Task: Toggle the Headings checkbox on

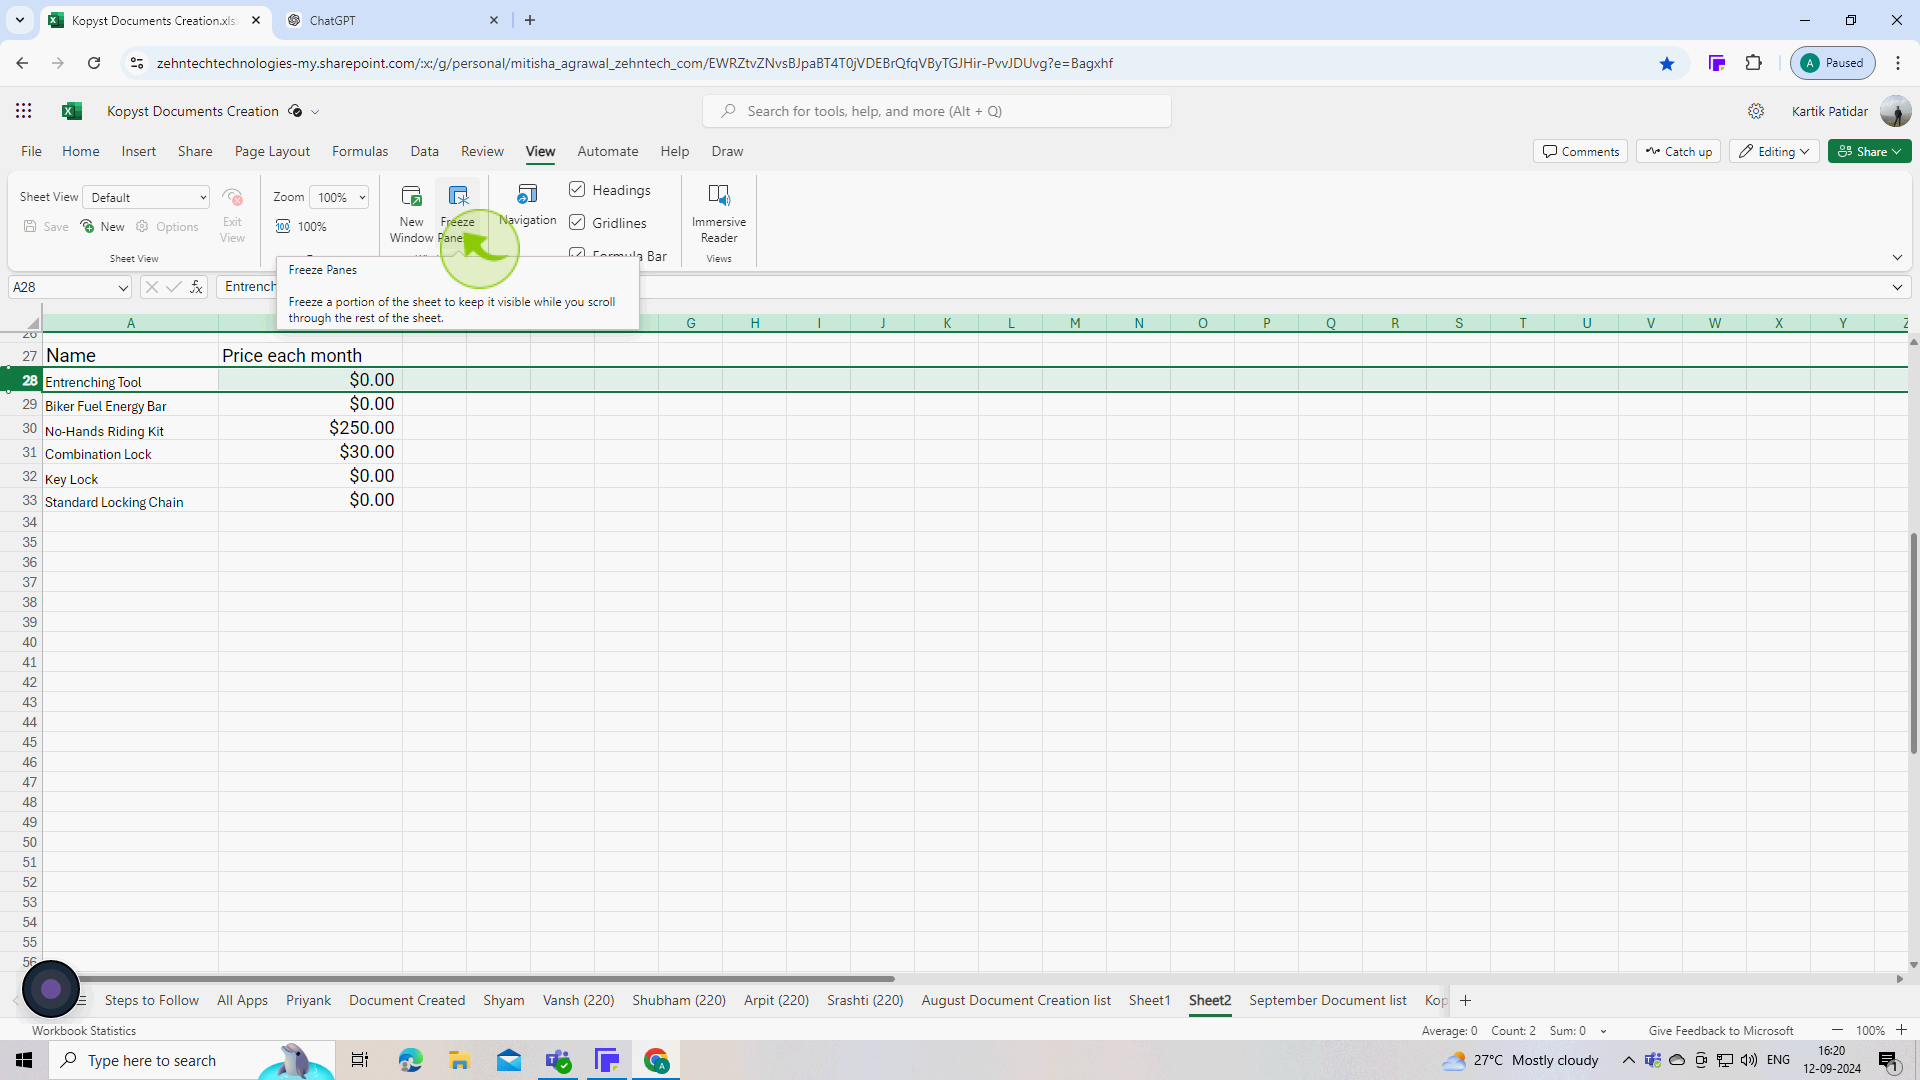Action: click(576, 189)
